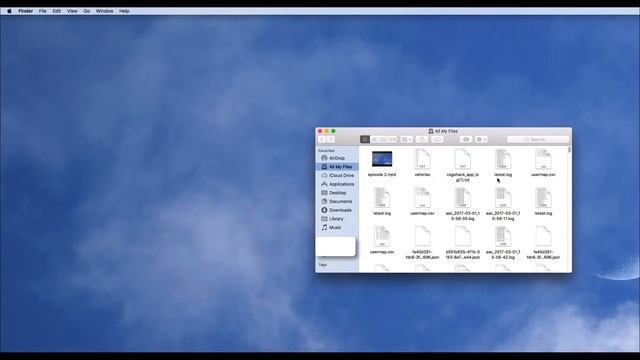Select the aac_2017-03-01 15-58-42.log file

[x=503, y=243]
